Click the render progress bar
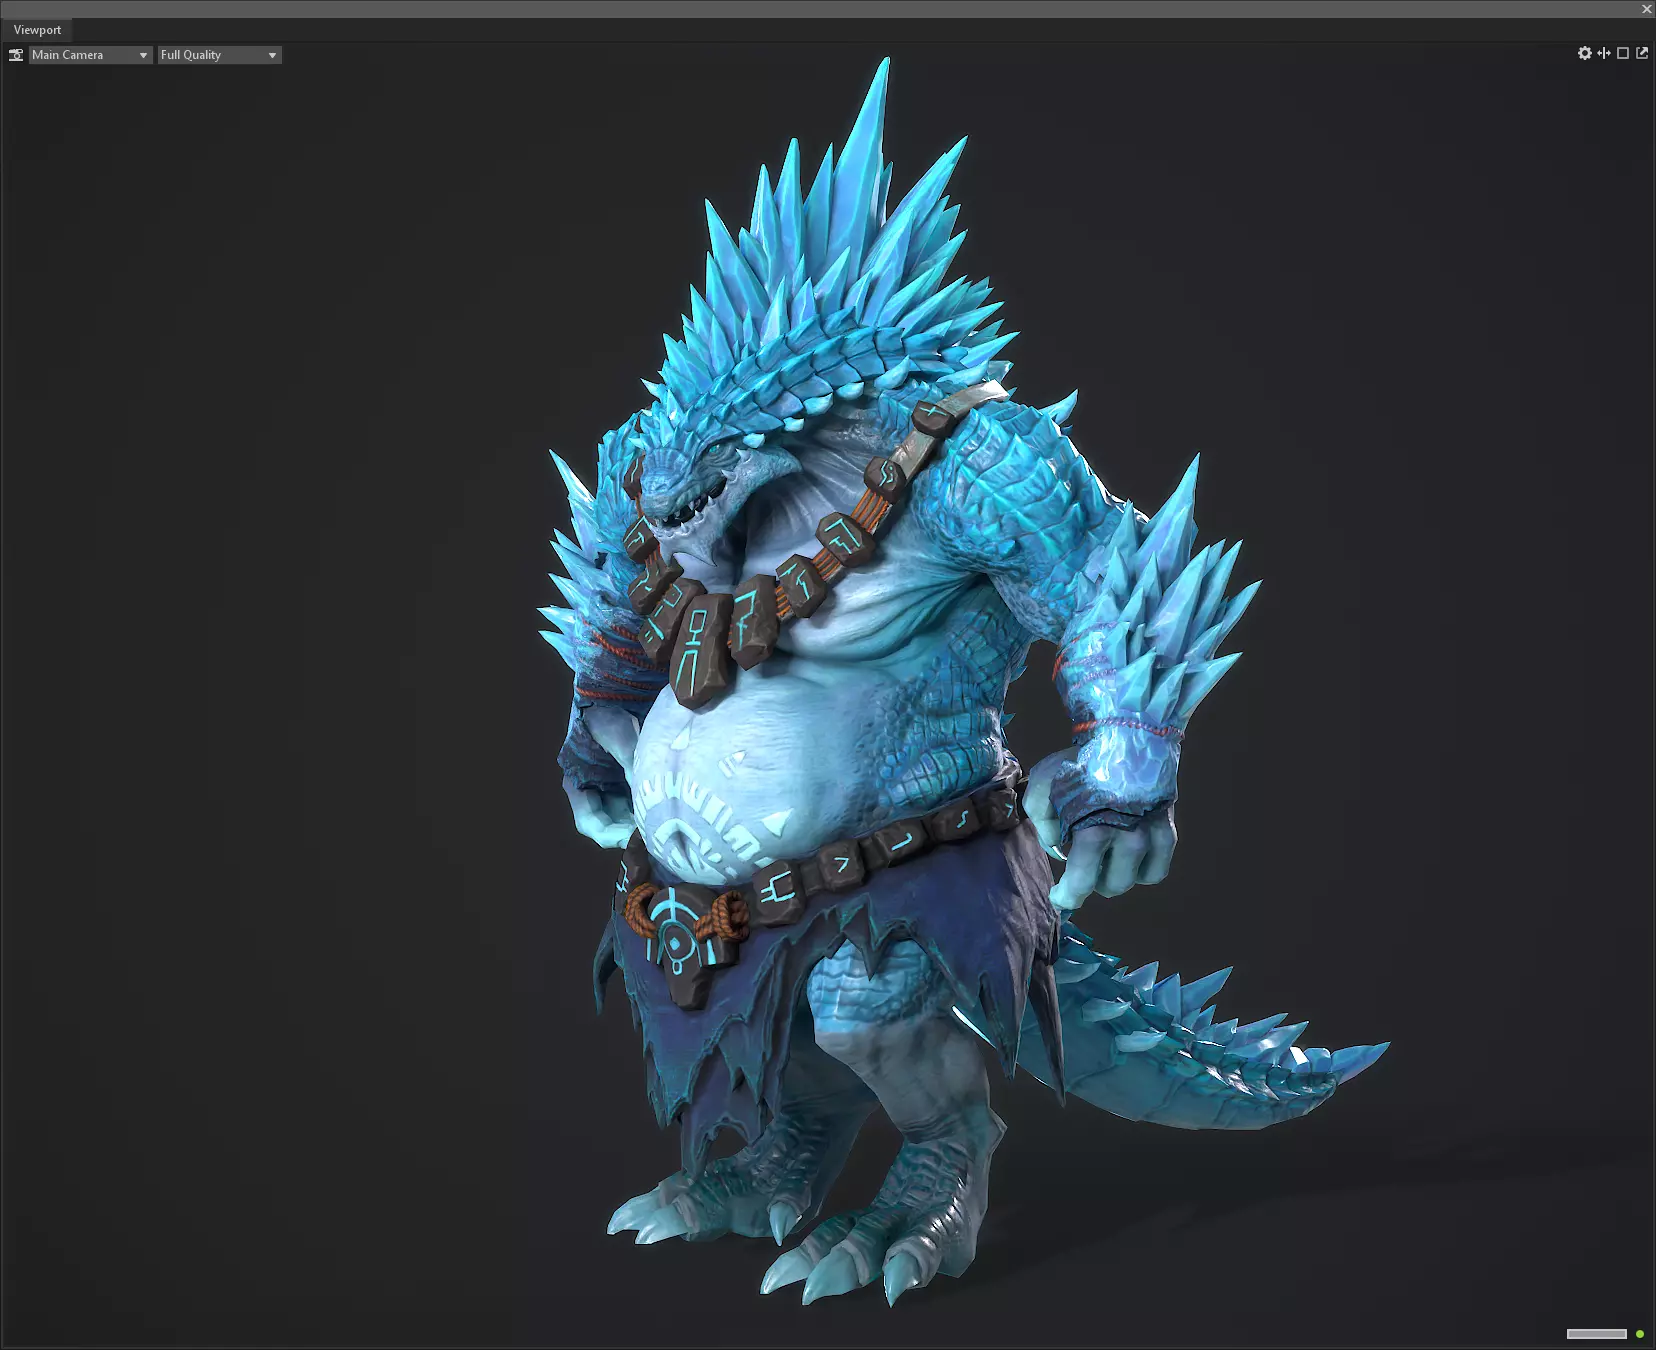Viewport: 1656px width, 1350px height. (1597, 1334)
